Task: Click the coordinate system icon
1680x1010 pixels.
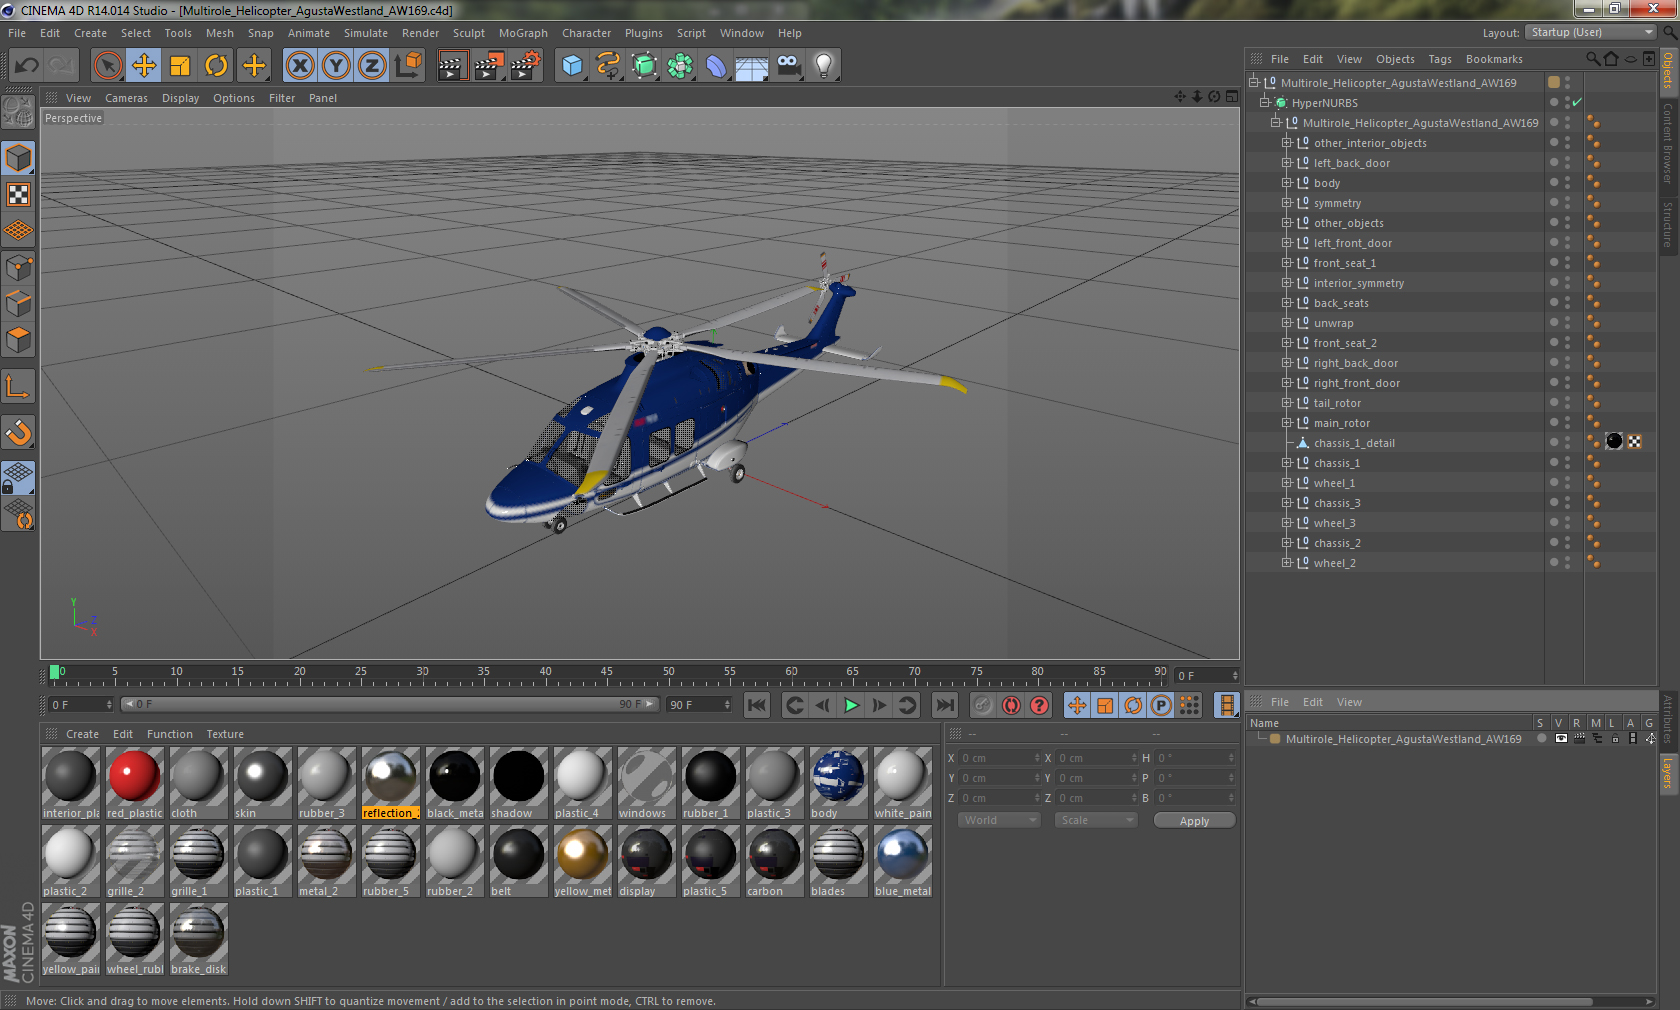Action: pyautogui.click(x=408, y=66)
